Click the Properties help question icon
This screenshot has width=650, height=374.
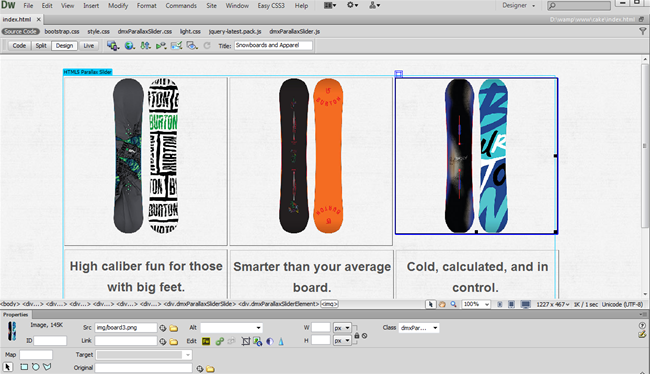pyautogui.click(x=643, y=325)
